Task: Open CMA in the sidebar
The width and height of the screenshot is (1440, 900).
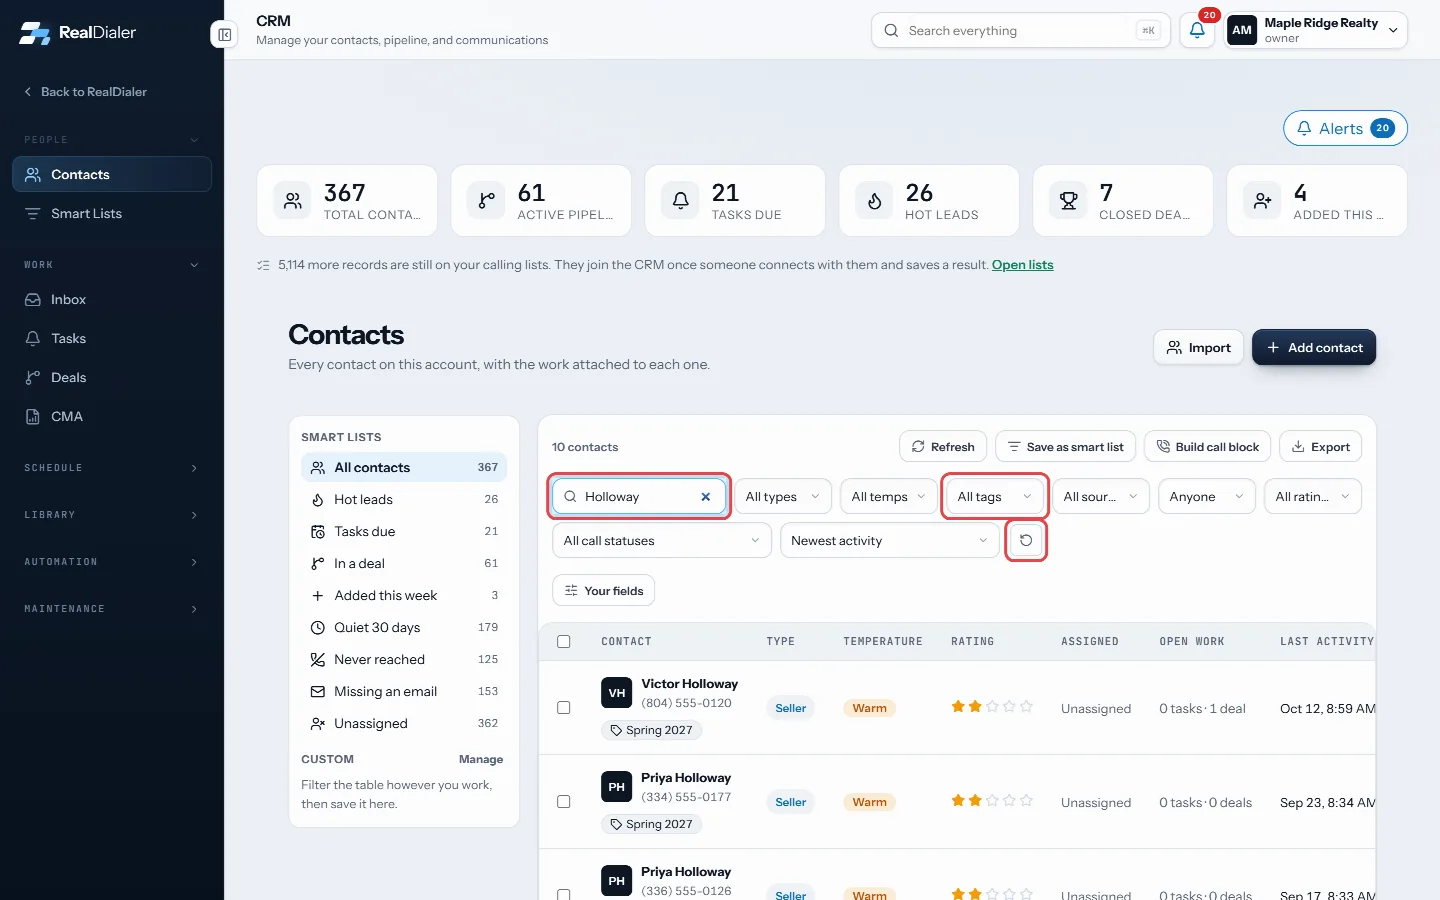Action: [112, 417]
